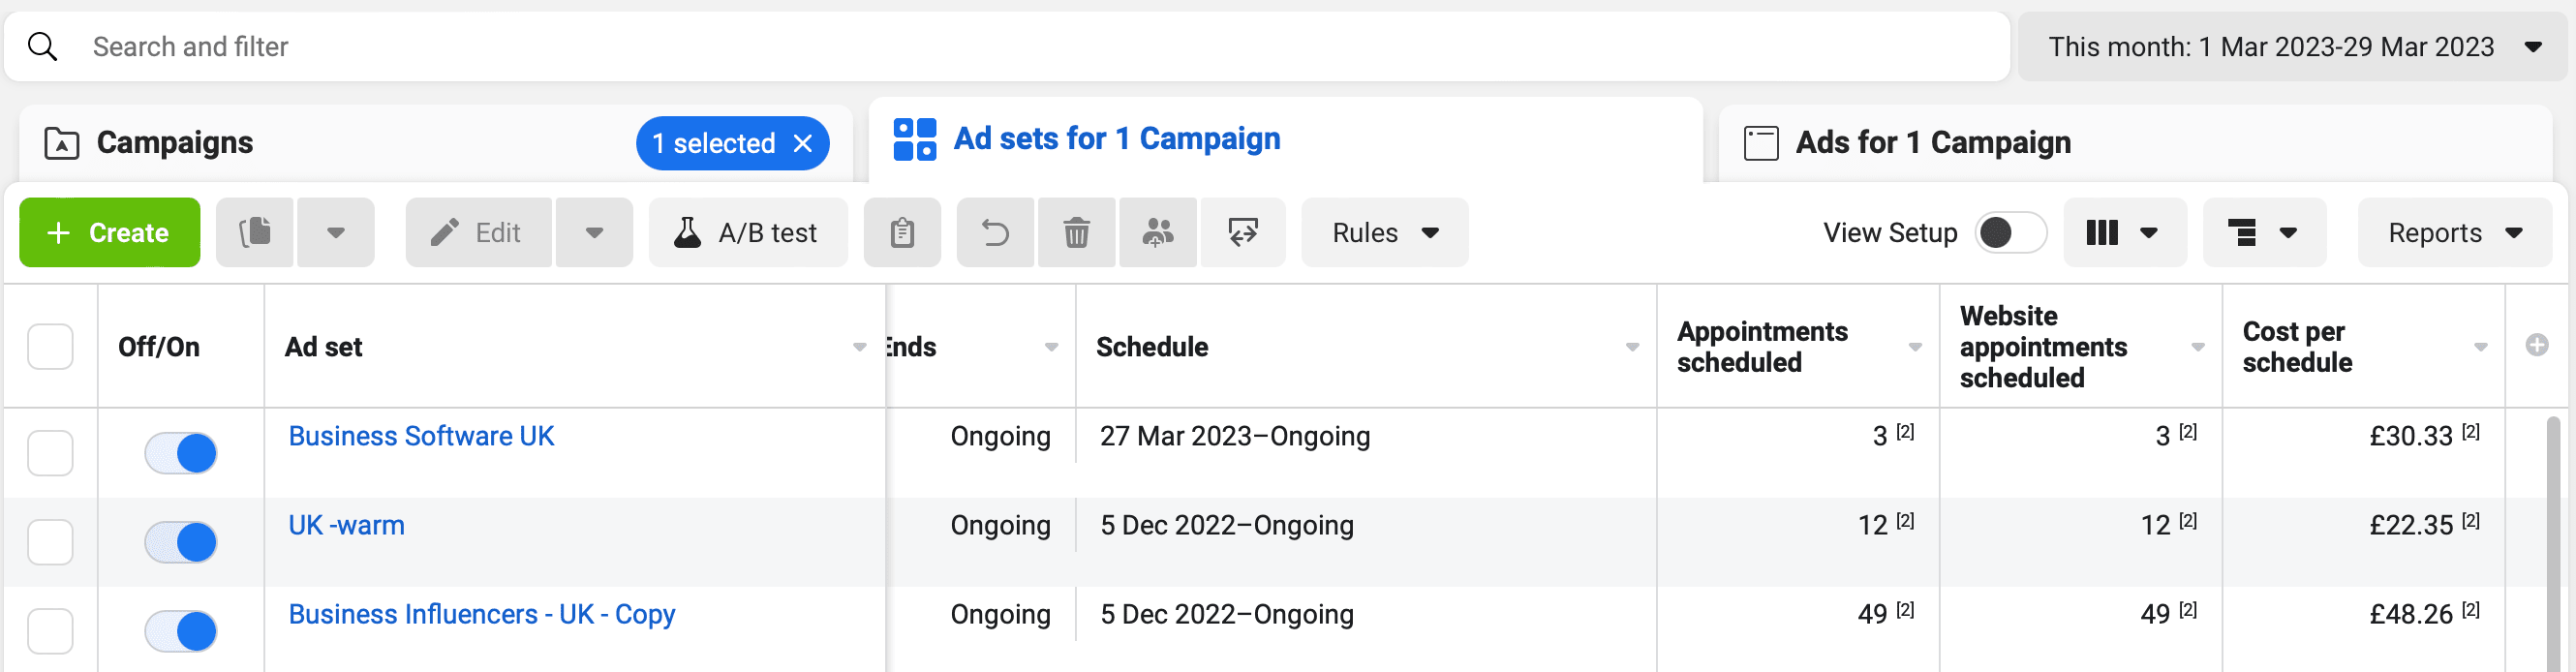Click the duplicate ad set icon
The image size is (2576, 672).
click(x=255, y=233)
